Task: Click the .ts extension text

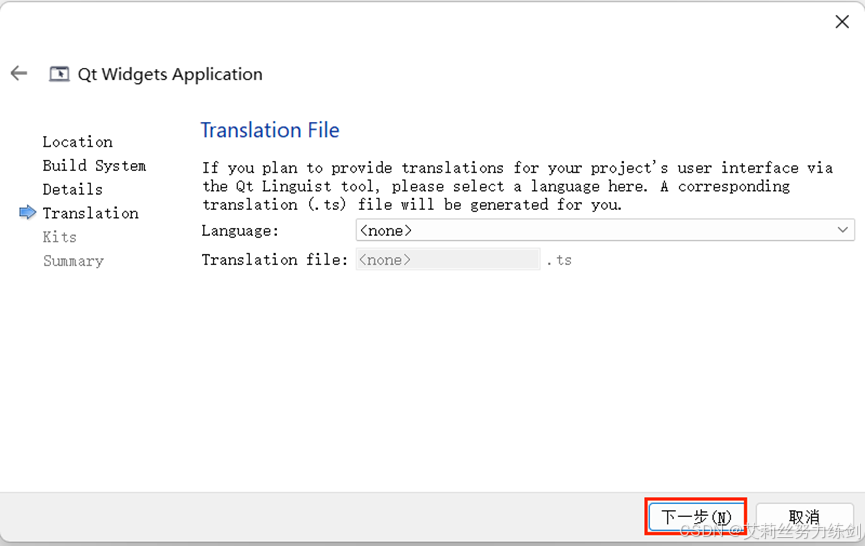Action: point(559,260)
